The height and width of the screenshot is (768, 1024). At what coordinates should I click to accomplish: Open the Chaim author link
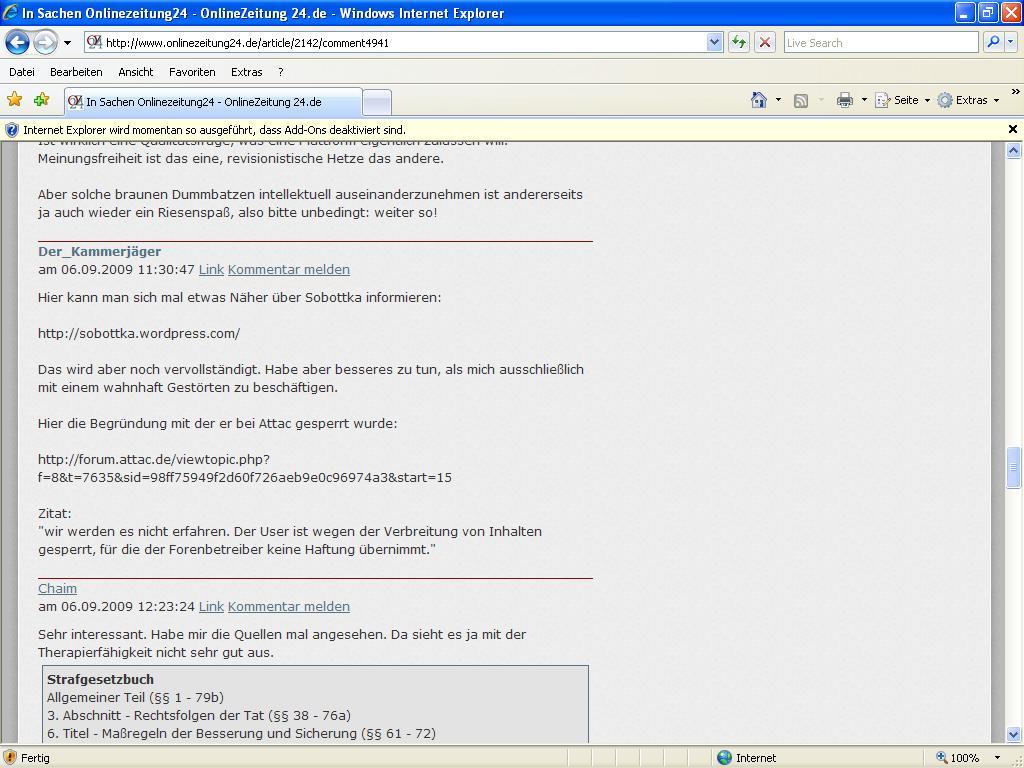[57, 588]
